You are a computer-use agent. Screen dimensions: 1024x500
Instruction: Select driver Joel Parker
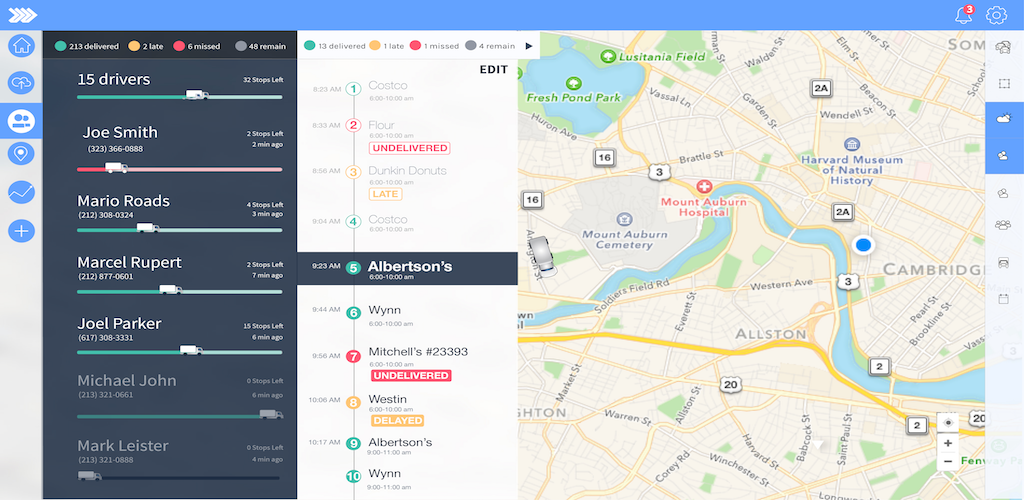(180, 335)
